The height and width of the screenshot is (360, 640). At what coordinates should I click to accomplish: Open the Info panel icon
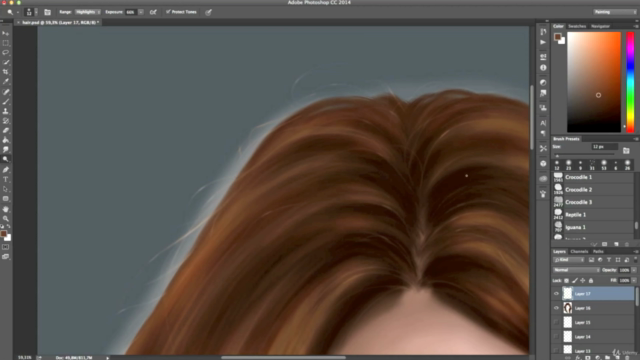pos(543,68)
